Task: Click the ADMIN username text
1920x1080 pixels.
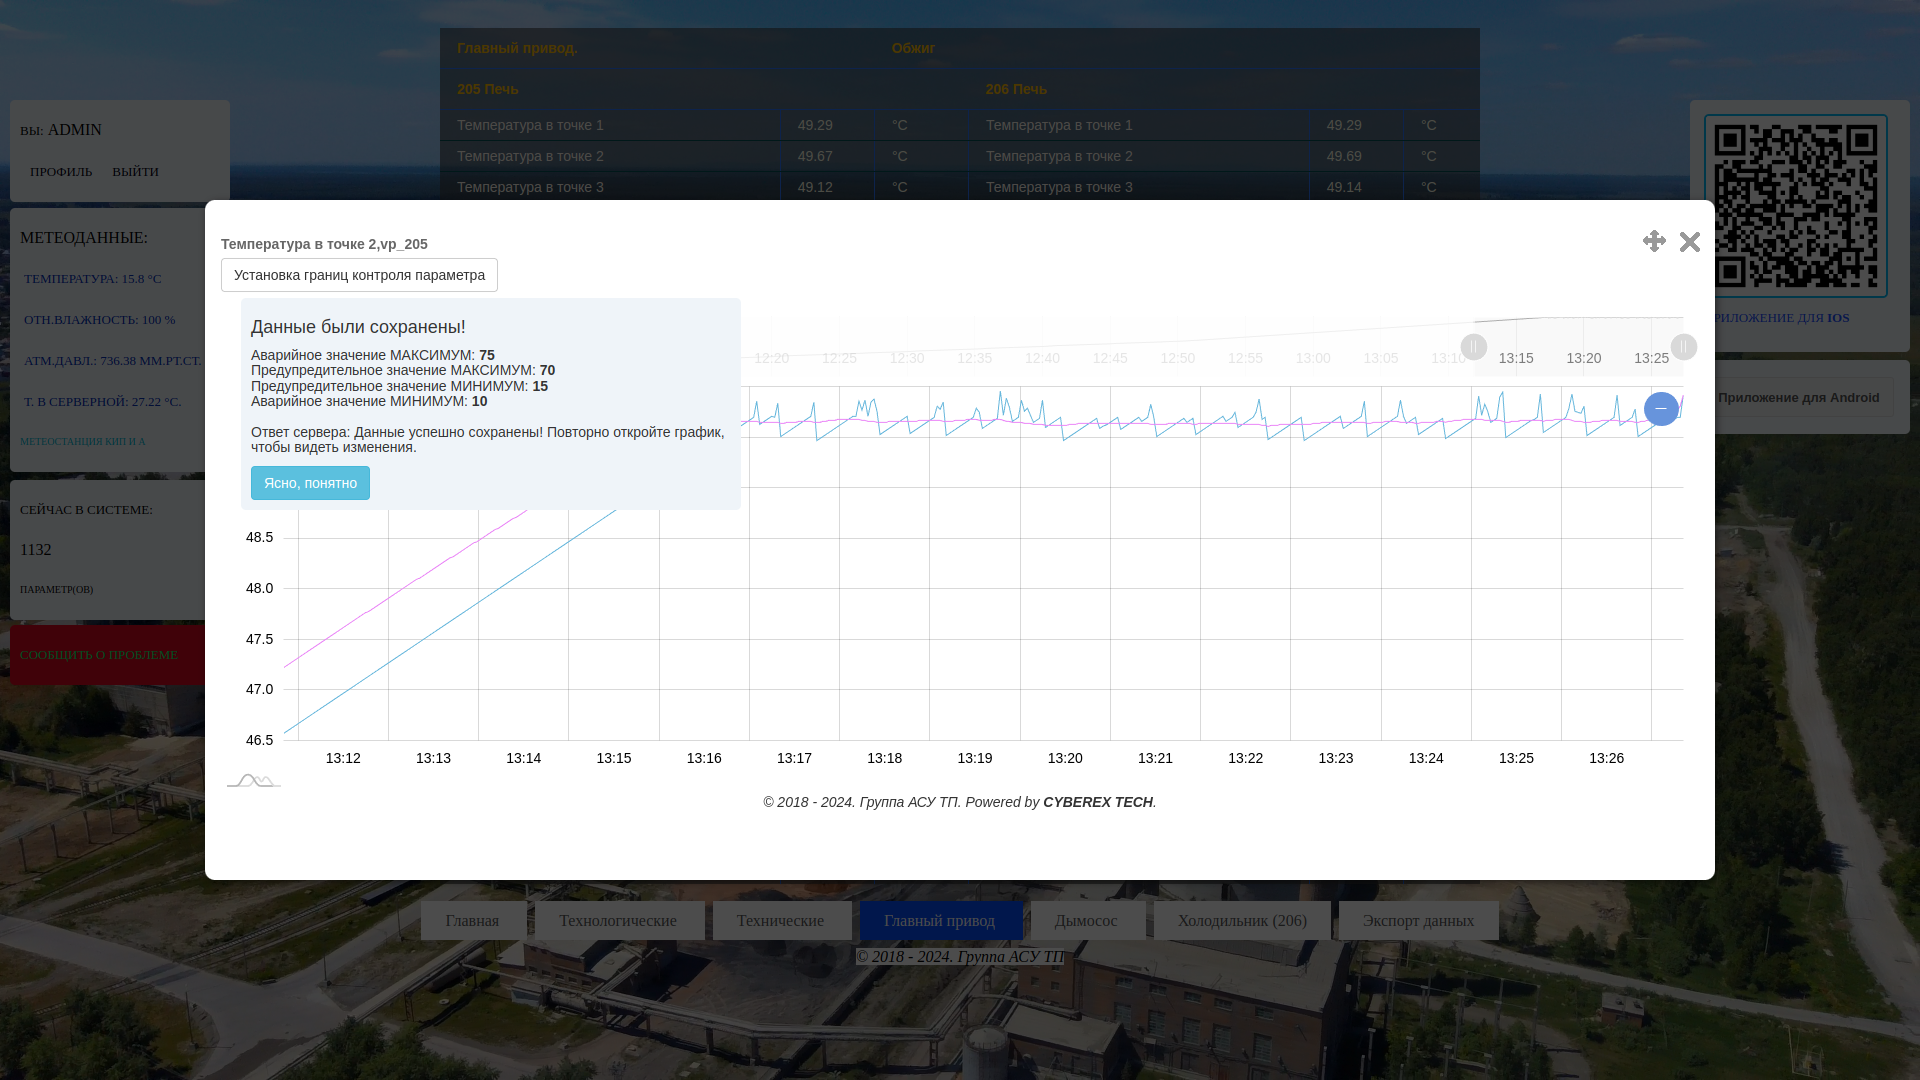Action: 75,130
